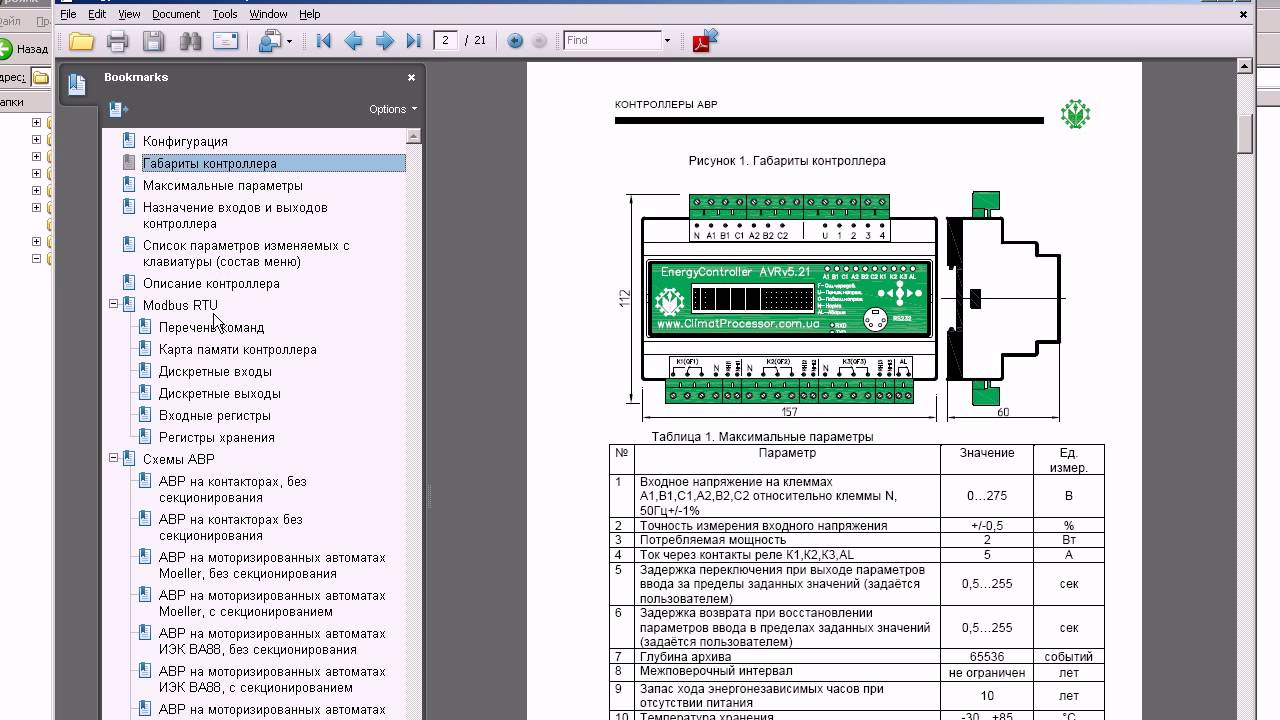Click the Назад back button in Explorer window
The width and height of the screenshot is (1280, 720).
[x=24, y=48]
